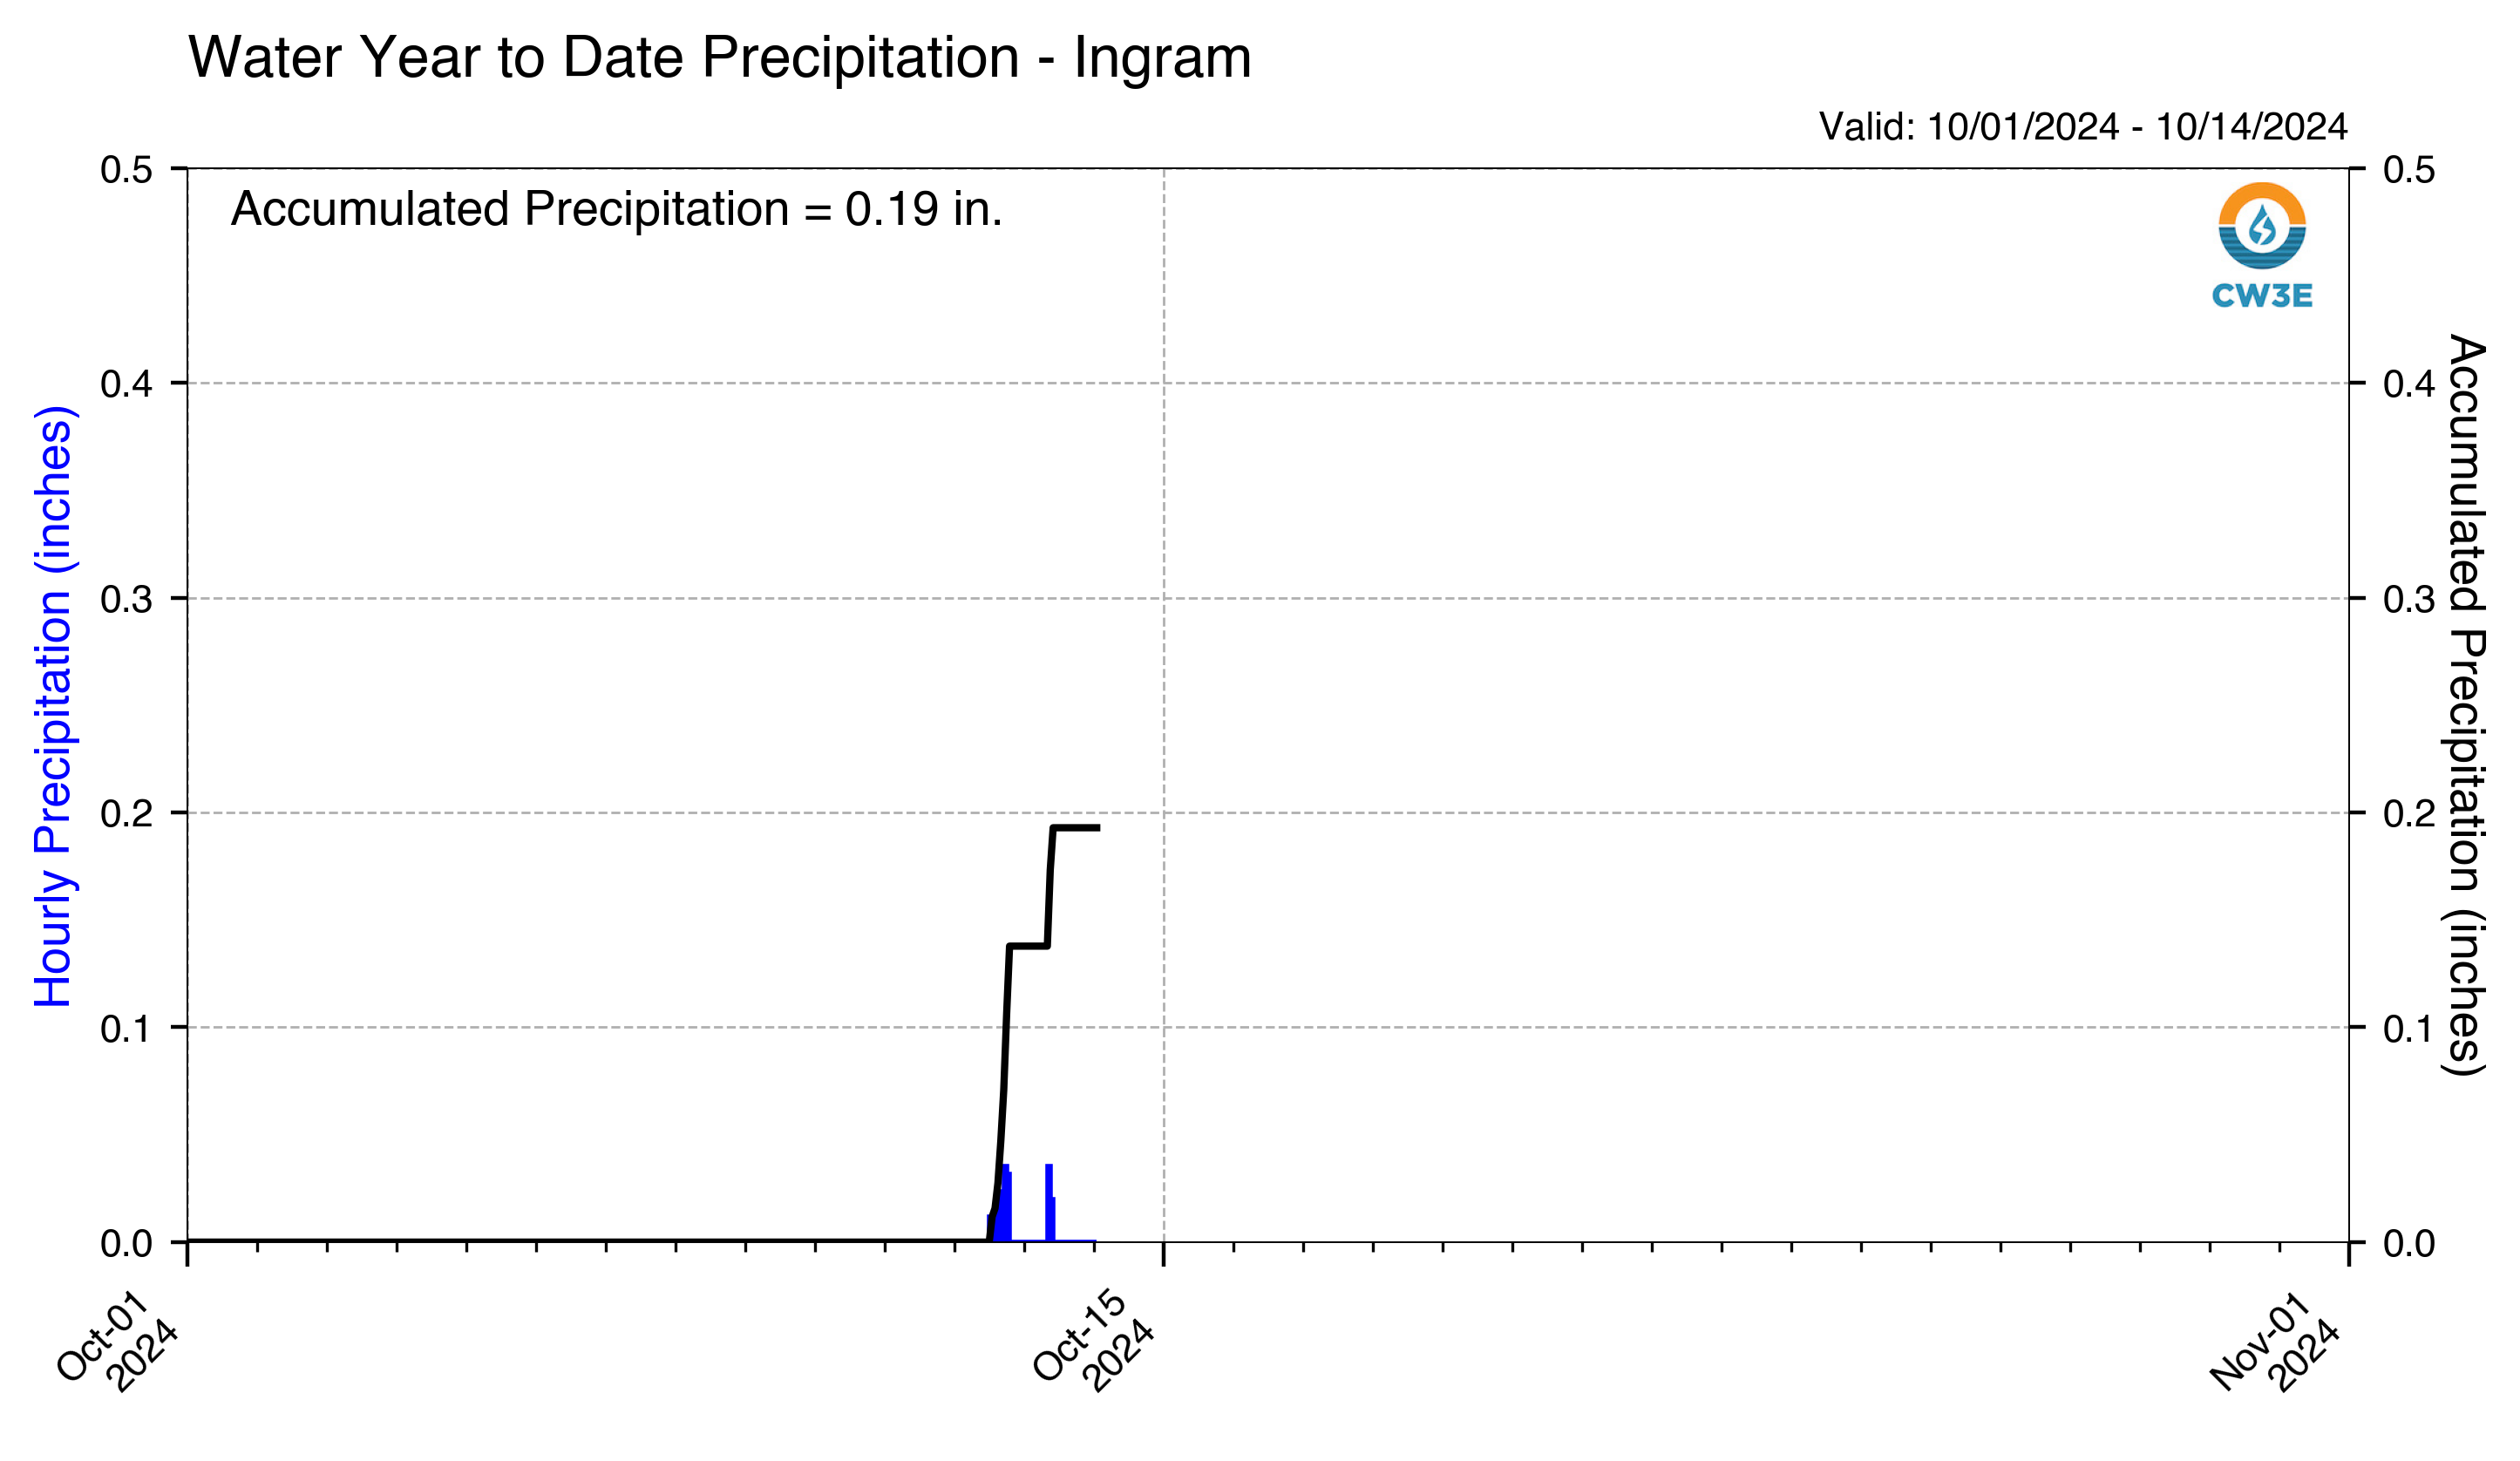
Task: Click the blue Hourly Precipitation axis title
Action: click(x=54, y=707)
